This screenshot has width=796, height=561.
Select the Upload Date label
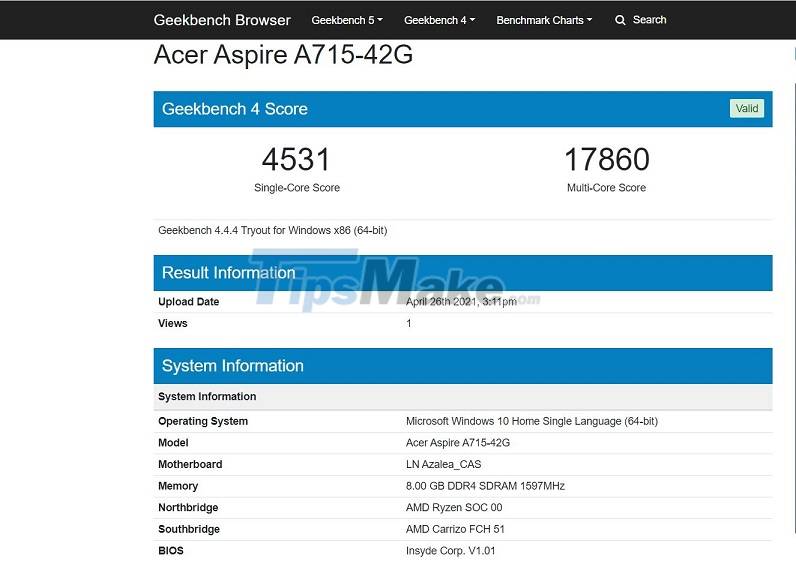(188, 302)
